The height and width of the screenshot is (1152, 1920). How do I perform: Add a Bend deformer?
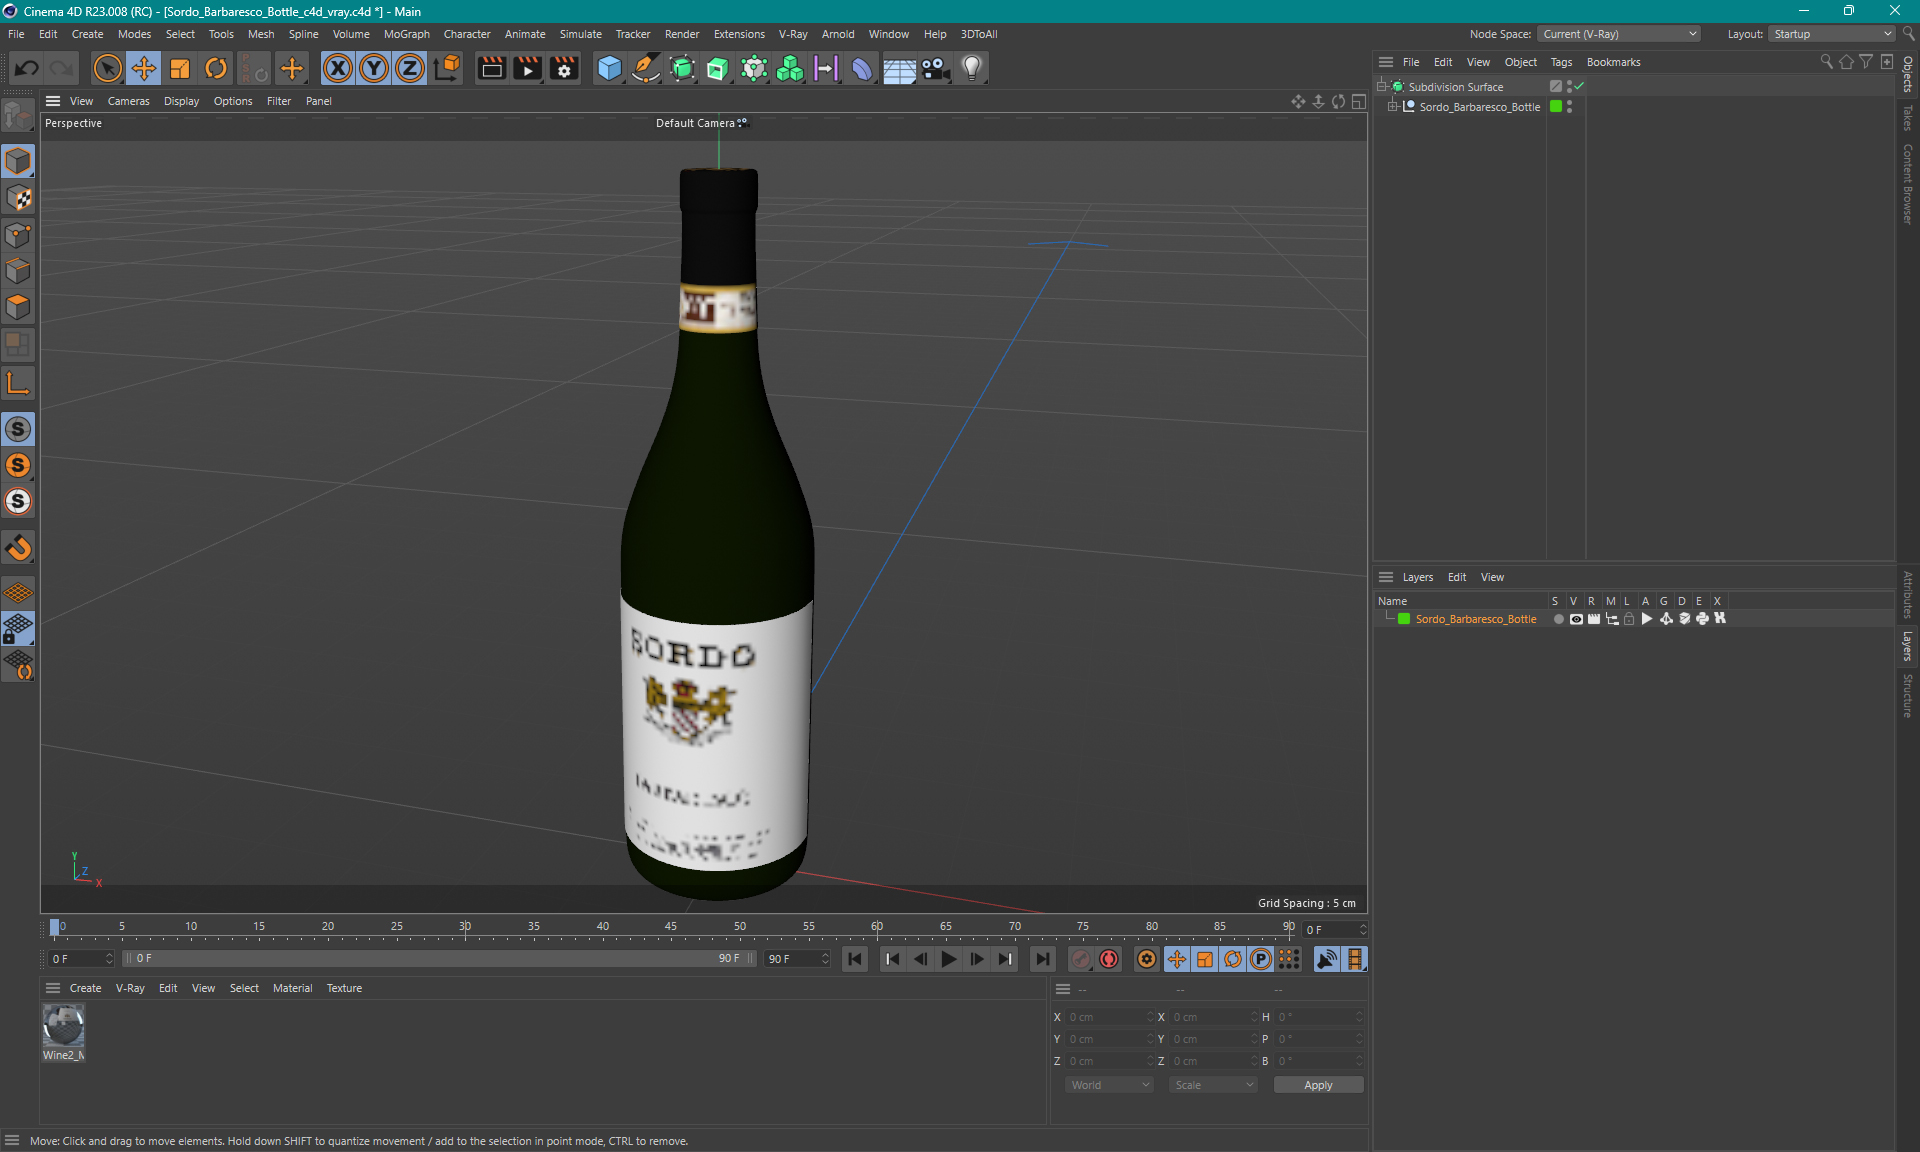[x=862, y=68]
